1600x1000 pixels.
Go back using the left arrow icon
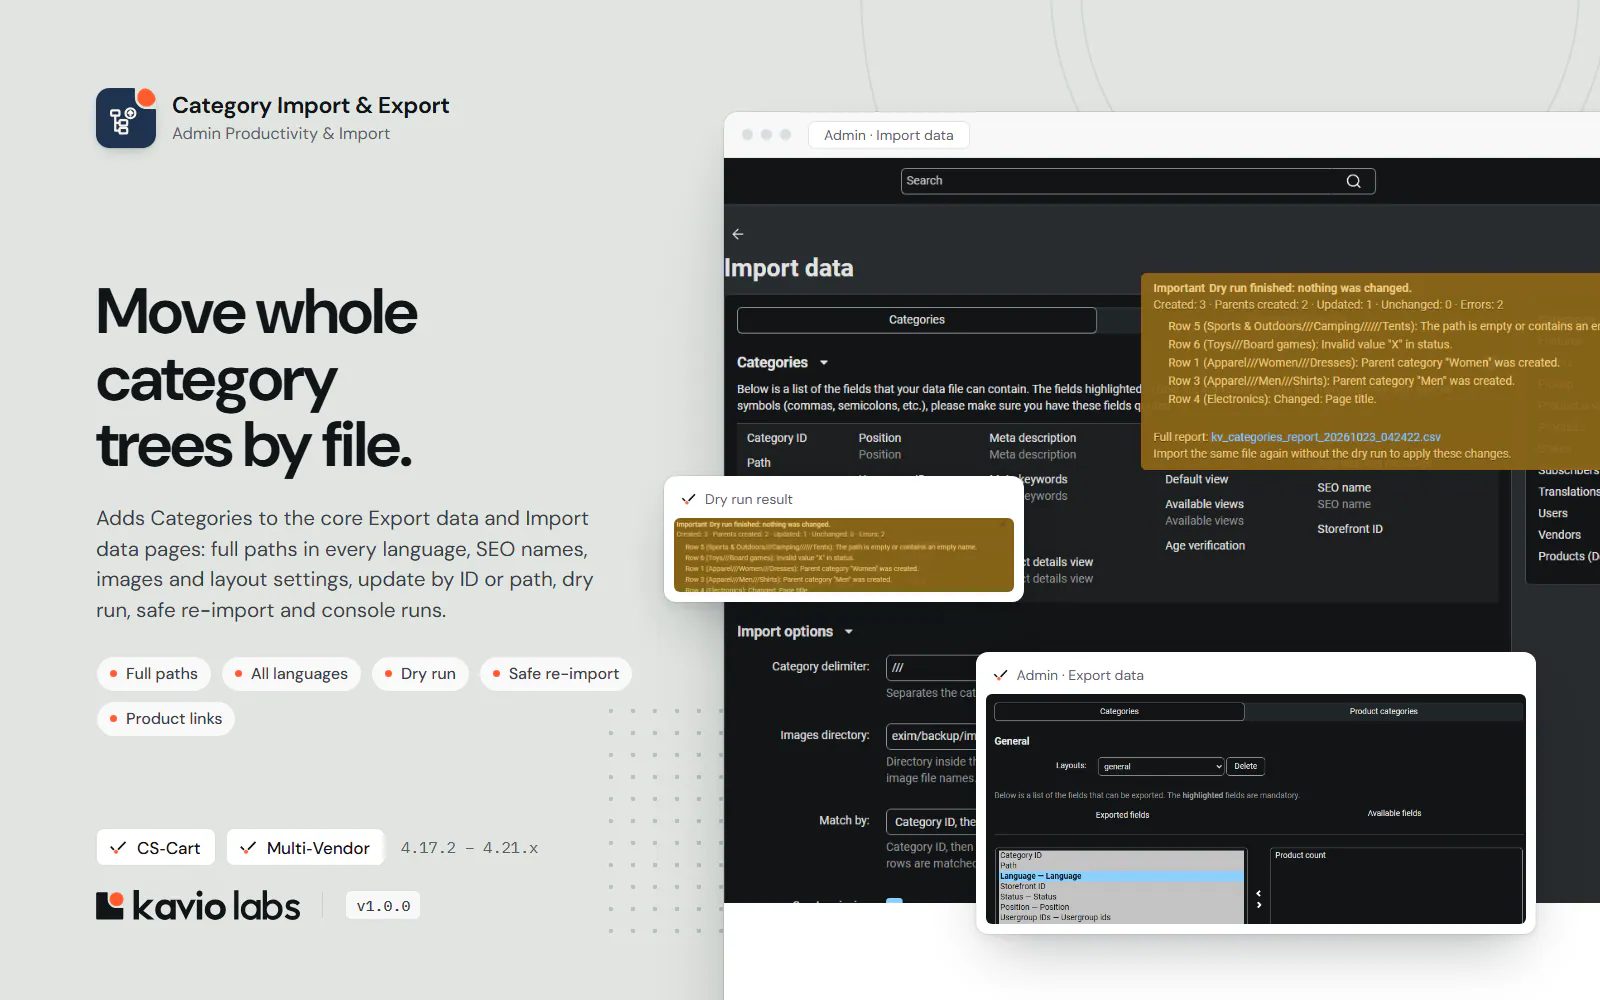738,234
